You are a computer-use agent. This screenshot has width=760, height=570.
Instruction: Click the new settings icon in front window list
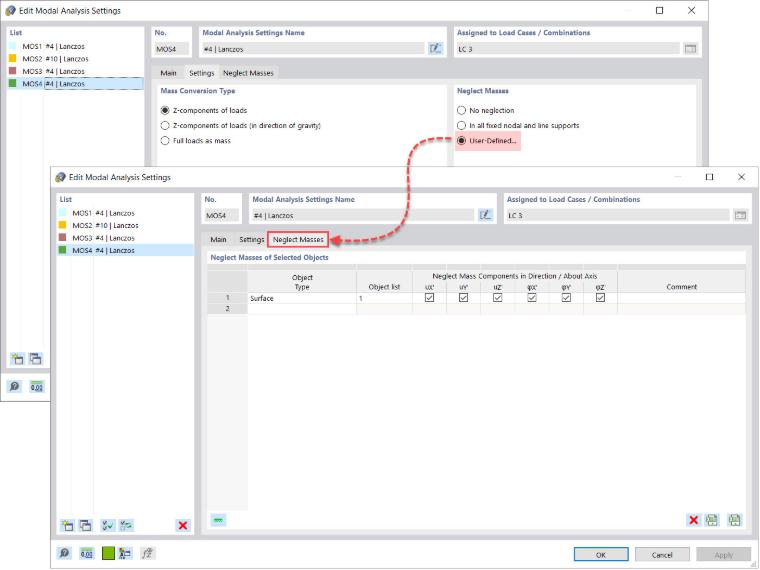click(67, 525)
